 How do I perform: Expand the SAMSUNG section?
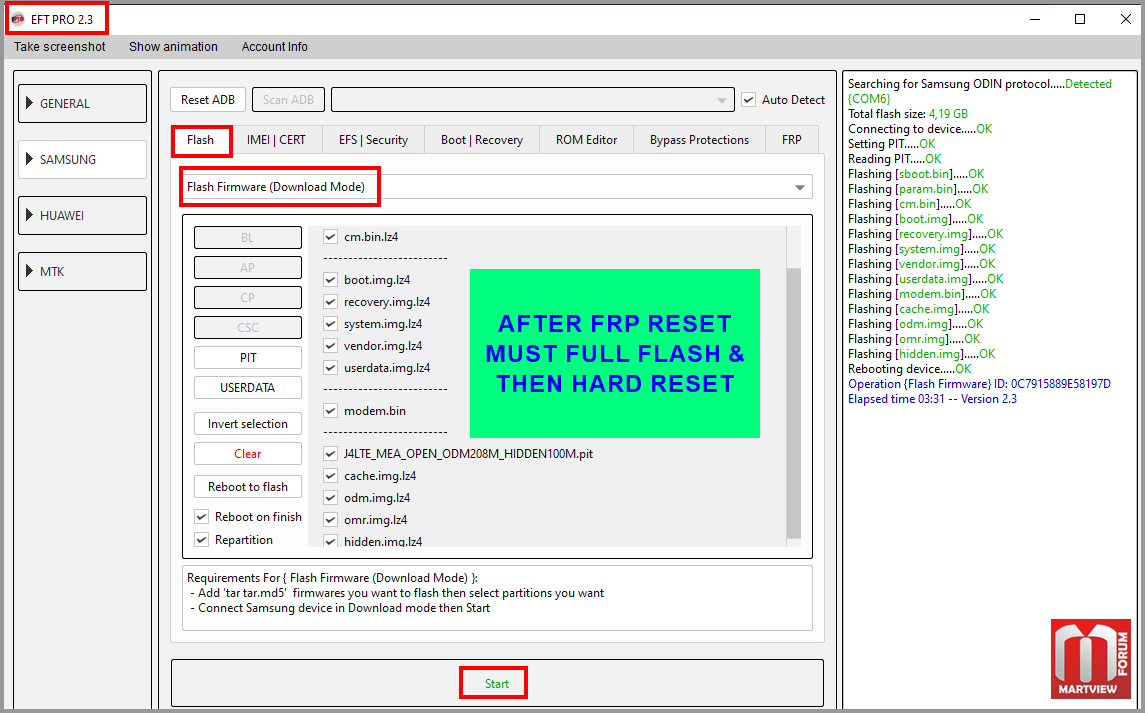(83, 159)
